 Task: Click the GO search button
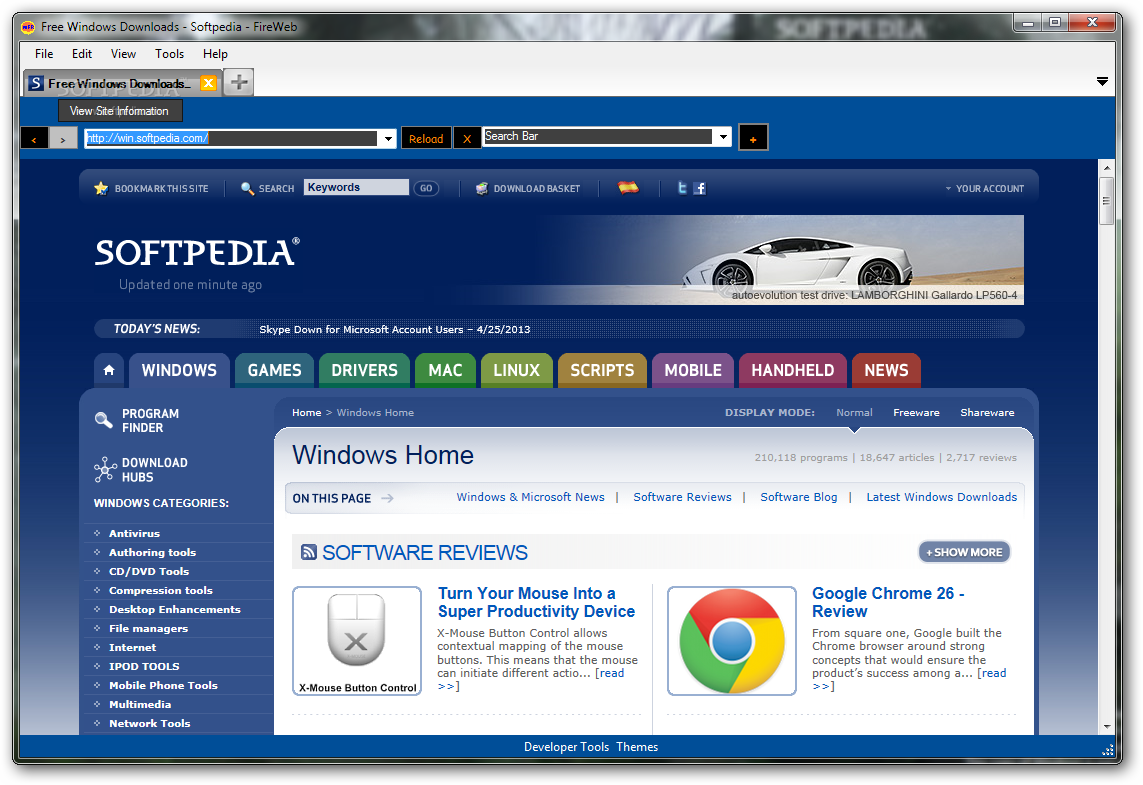(426, 188)
